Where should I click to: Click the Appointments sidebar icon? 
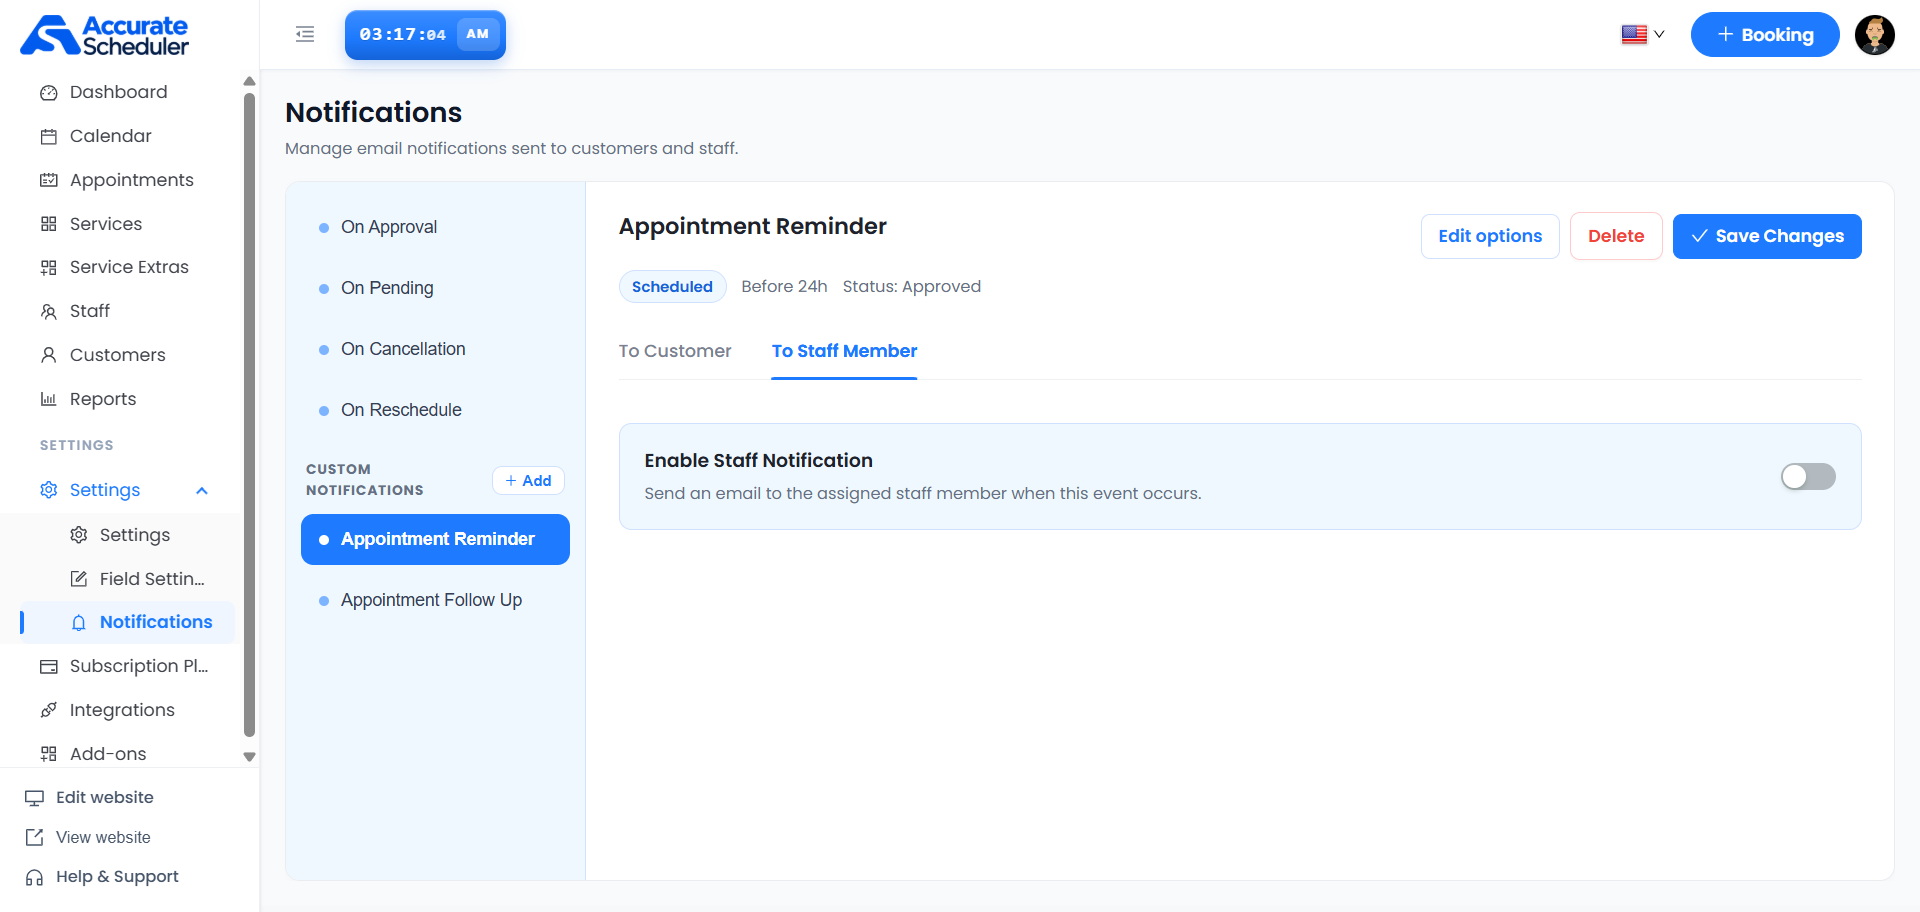[48, 180]
